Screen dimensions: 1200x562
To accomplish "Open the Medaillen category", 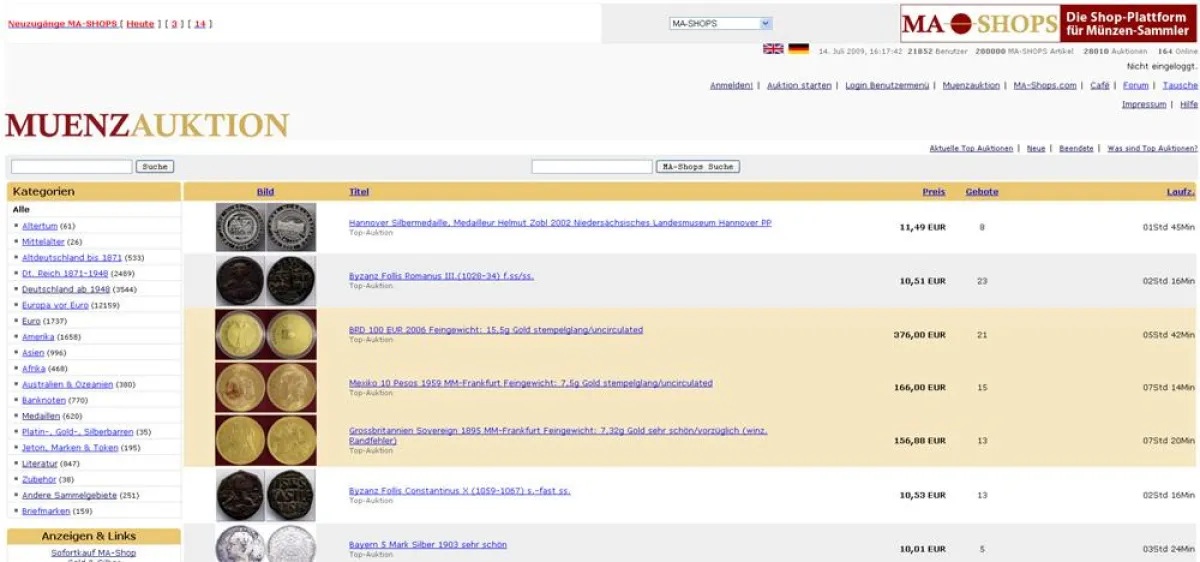I will click(42, 416).
